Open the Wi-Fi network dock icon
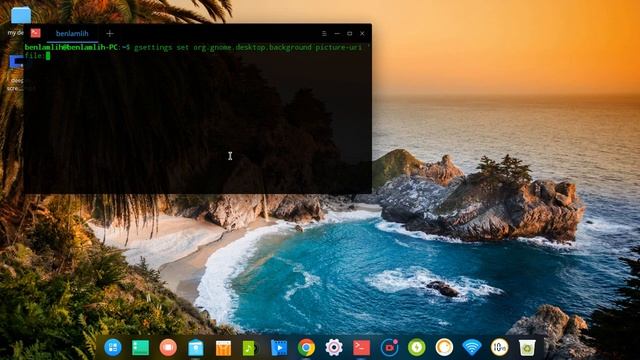The width and height of the screenshot is (640, 360). (472, 347)
